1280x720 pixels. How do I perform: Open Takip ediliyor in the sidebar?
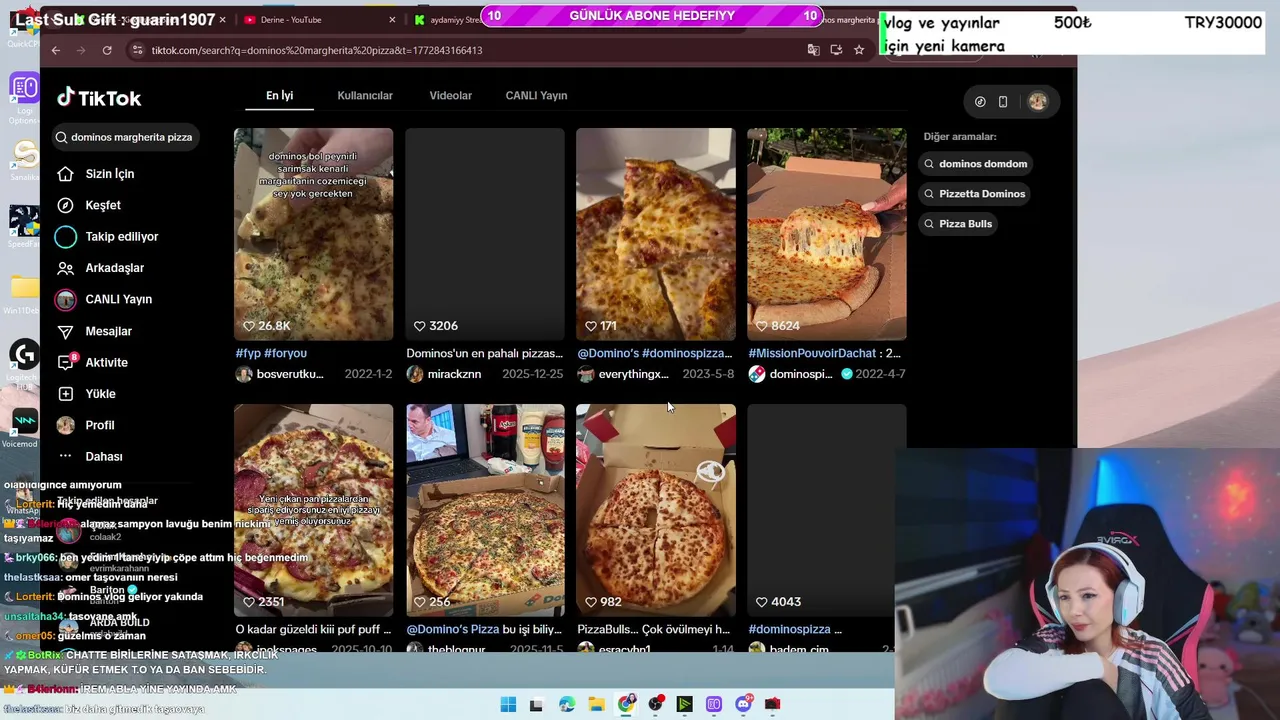pos(108,237)
